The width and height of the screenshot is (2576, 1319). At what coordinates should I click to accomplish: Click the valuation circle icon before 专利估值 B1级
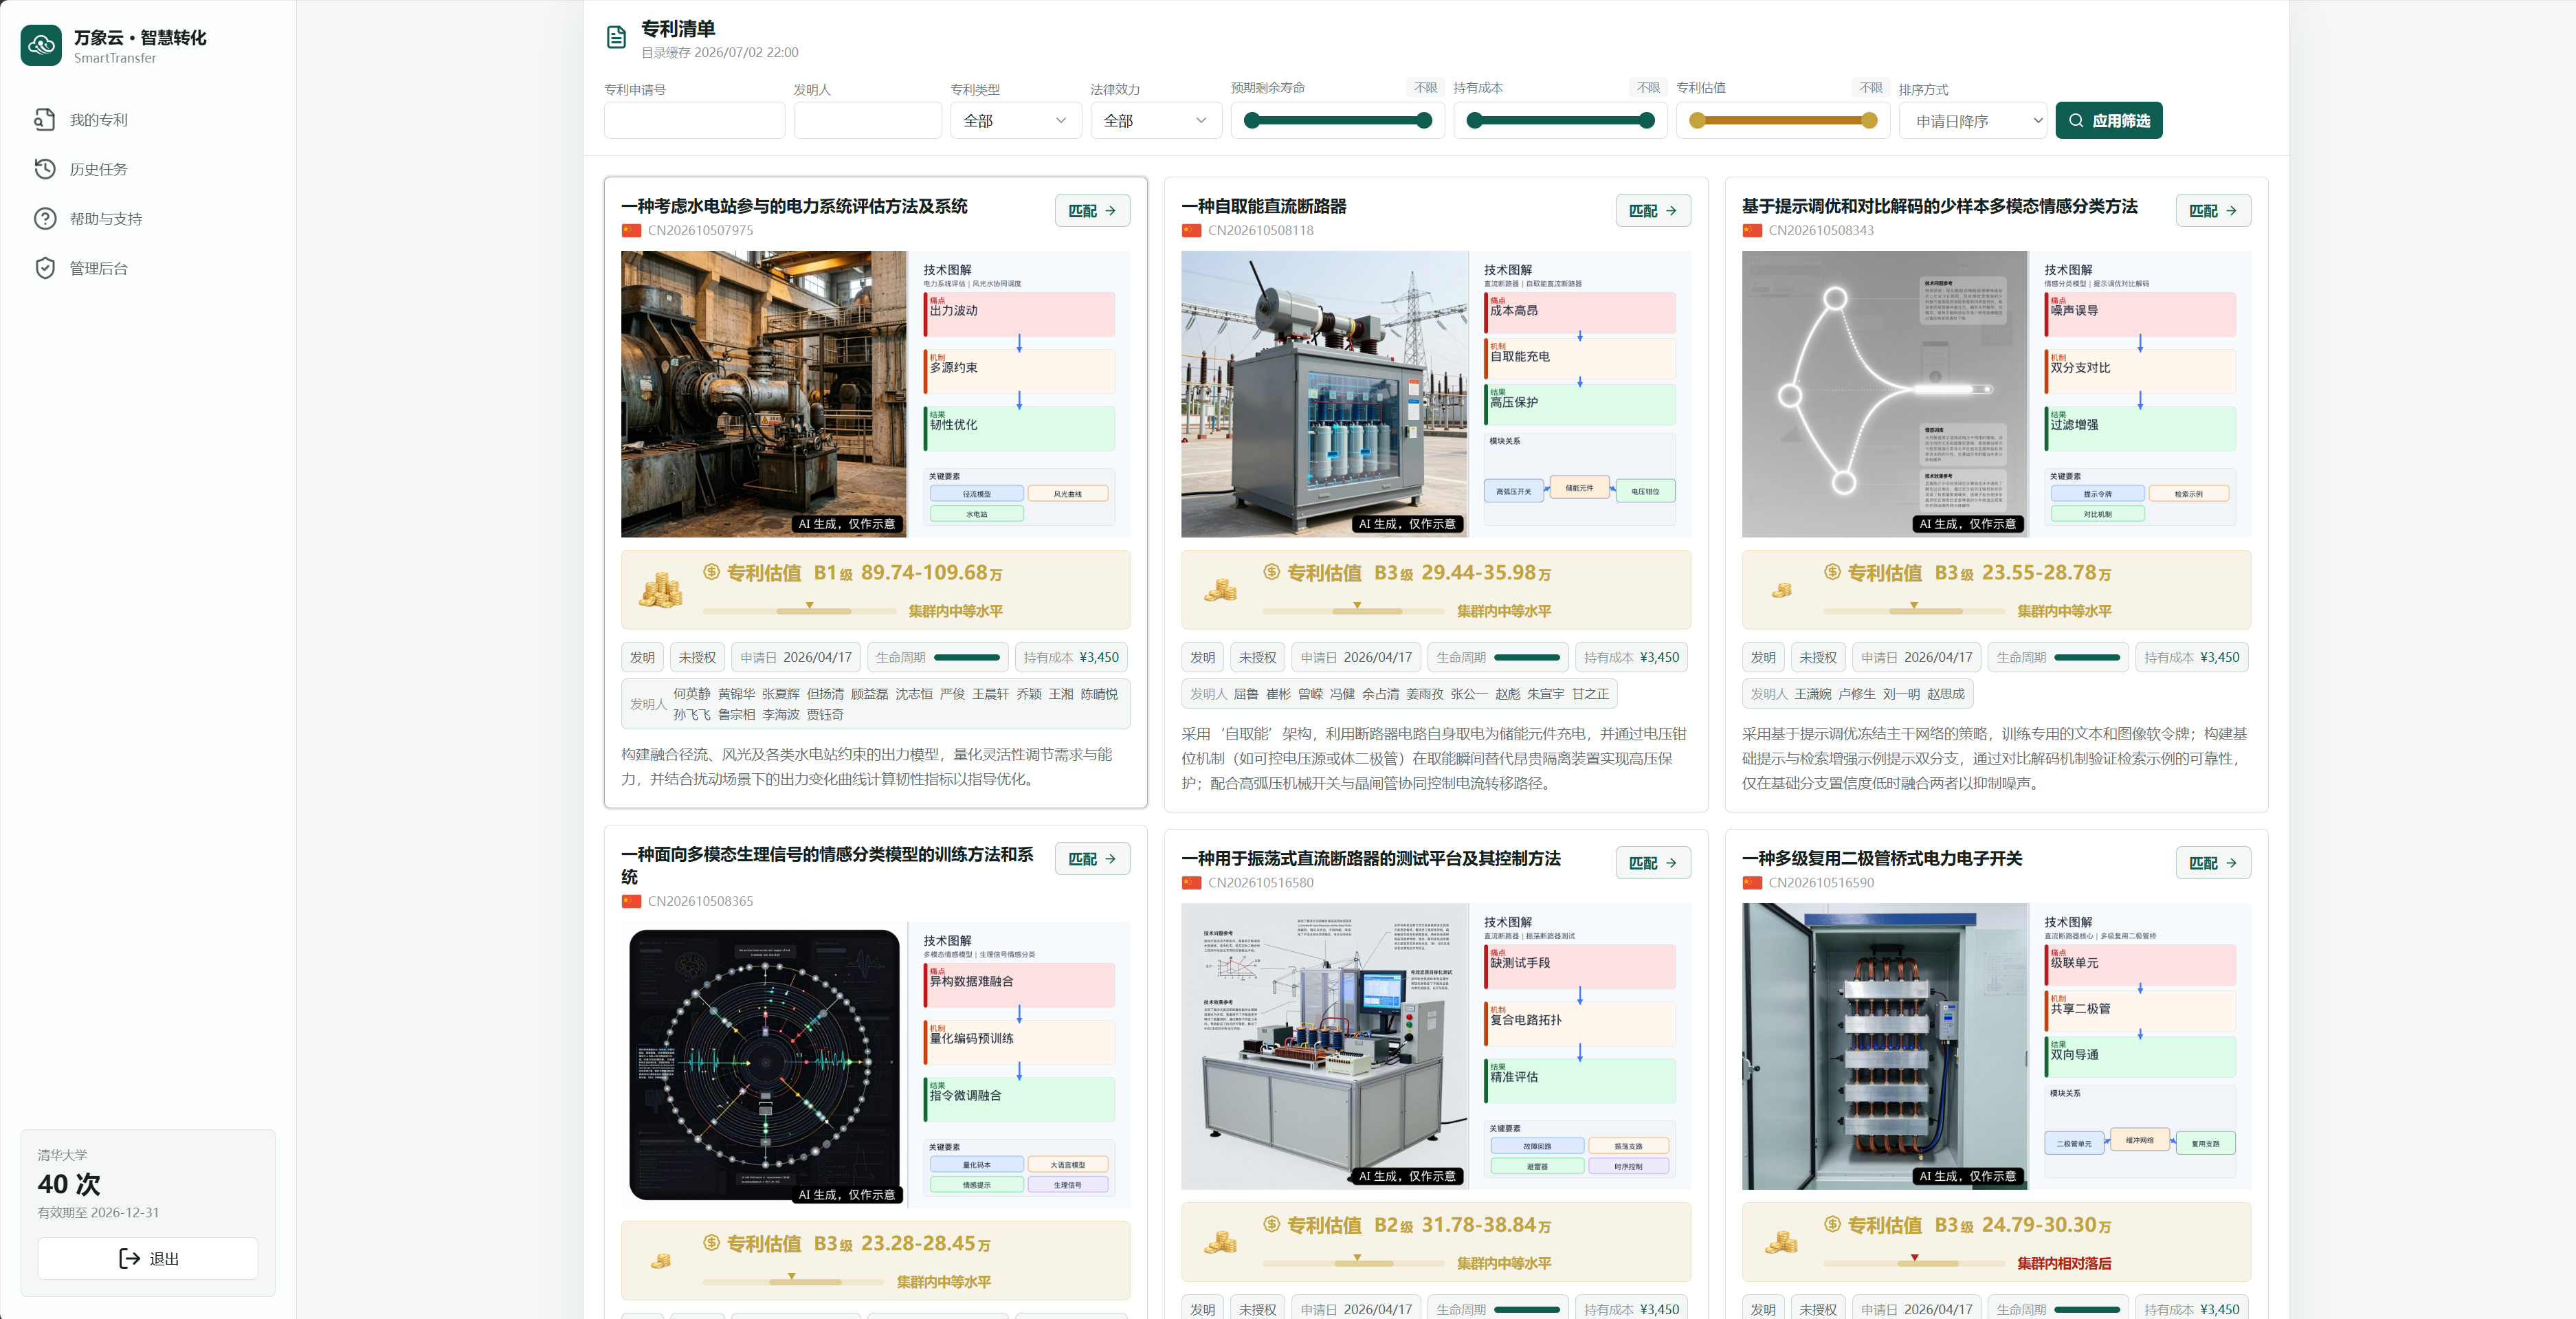[711, 572]
